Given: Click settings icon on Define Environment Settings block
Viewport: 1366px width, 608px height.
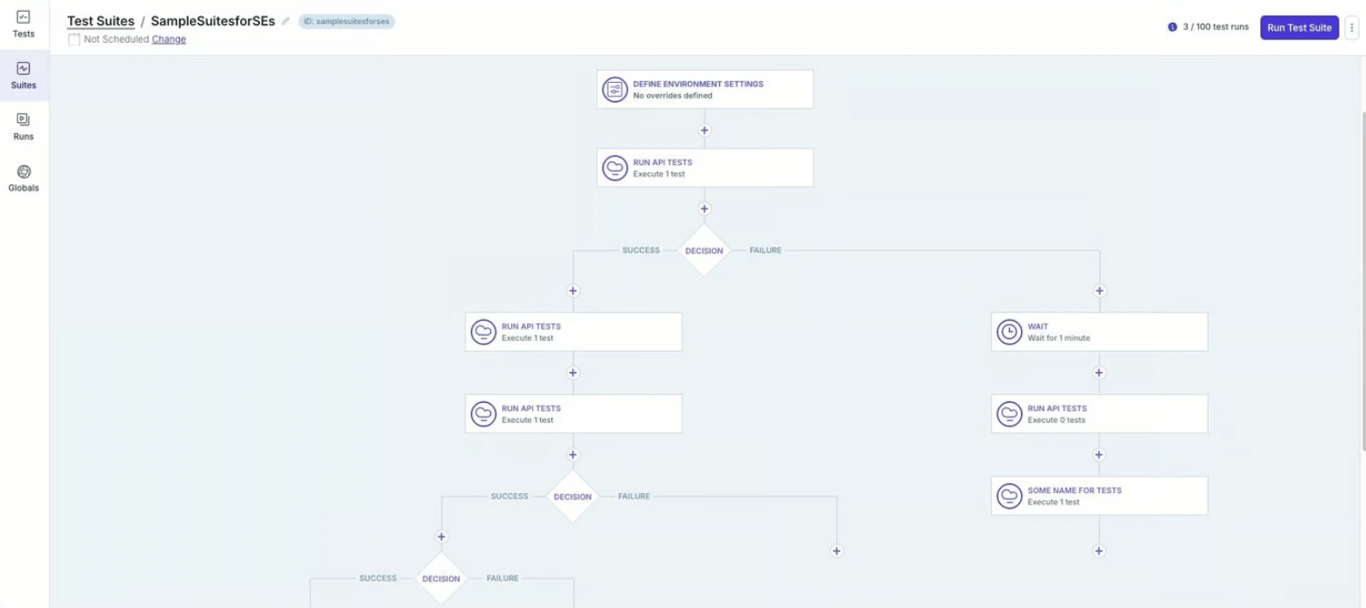Looking at the screenshot, I should (613, 88).
